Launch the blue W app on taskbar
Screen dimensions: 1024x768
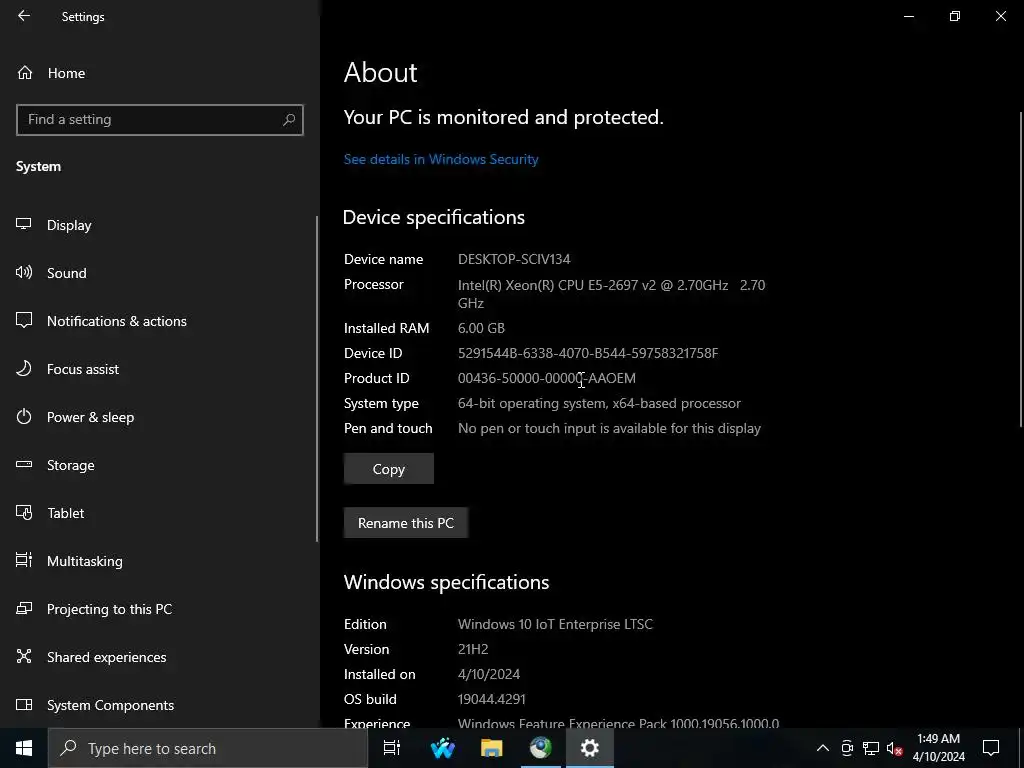click(x=442, y=748)
